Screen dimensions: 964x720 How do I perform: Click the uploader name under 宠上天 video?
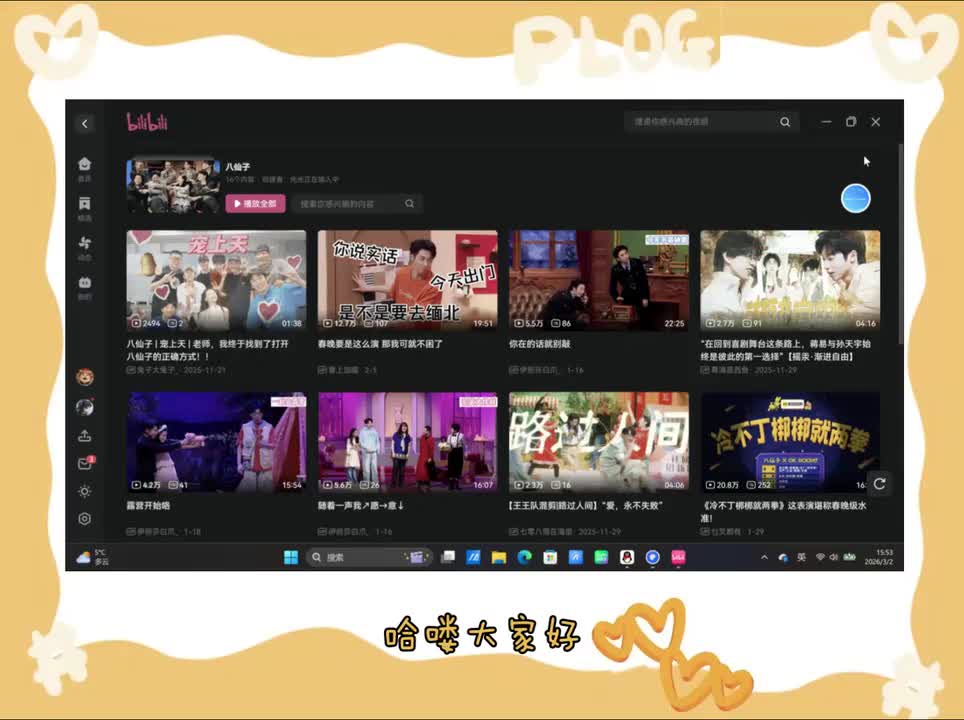coord(156,370)
